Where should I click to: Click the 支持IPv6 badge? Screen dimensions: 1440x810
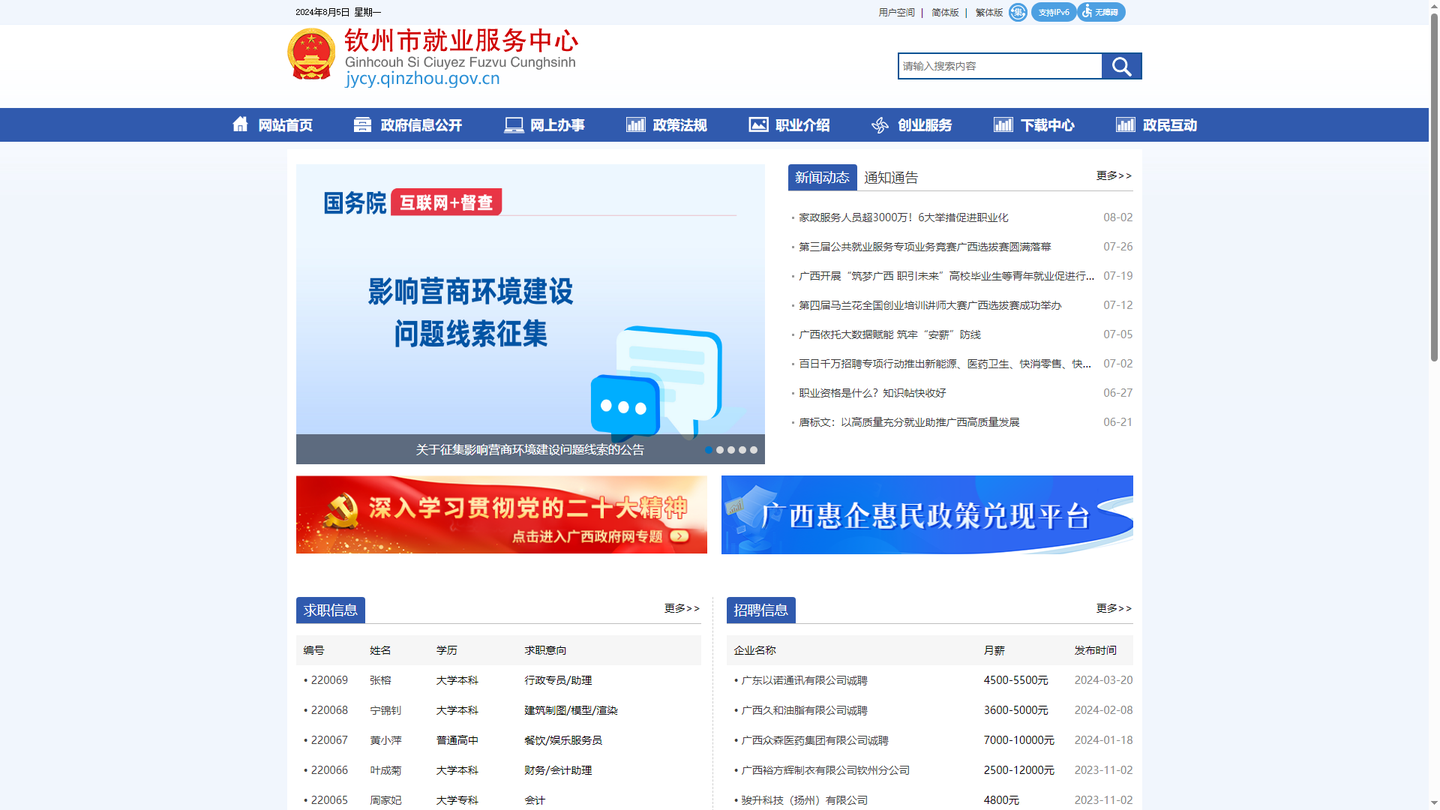1053,12
